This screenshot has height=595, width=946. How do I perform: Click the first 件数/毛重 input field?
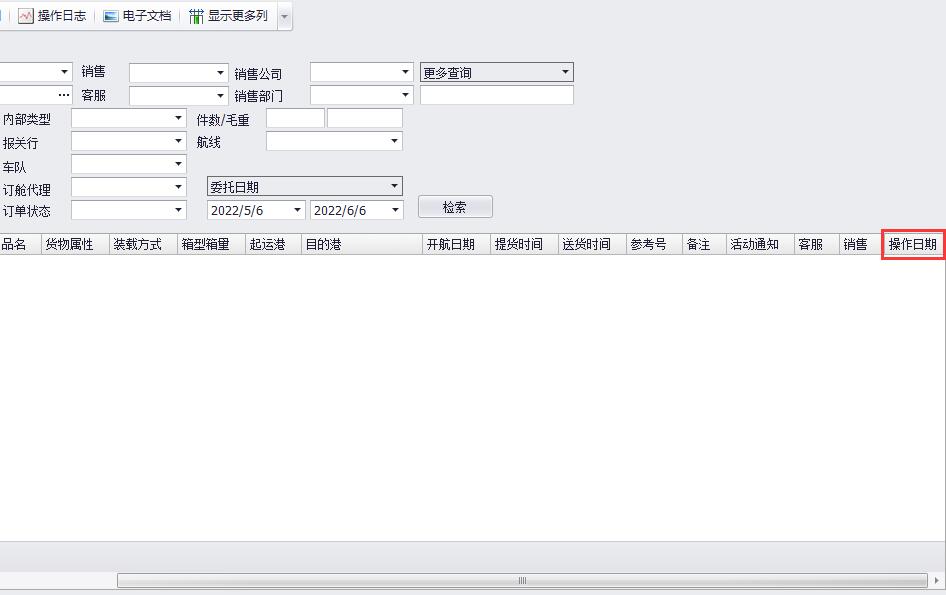click(295, 118)
